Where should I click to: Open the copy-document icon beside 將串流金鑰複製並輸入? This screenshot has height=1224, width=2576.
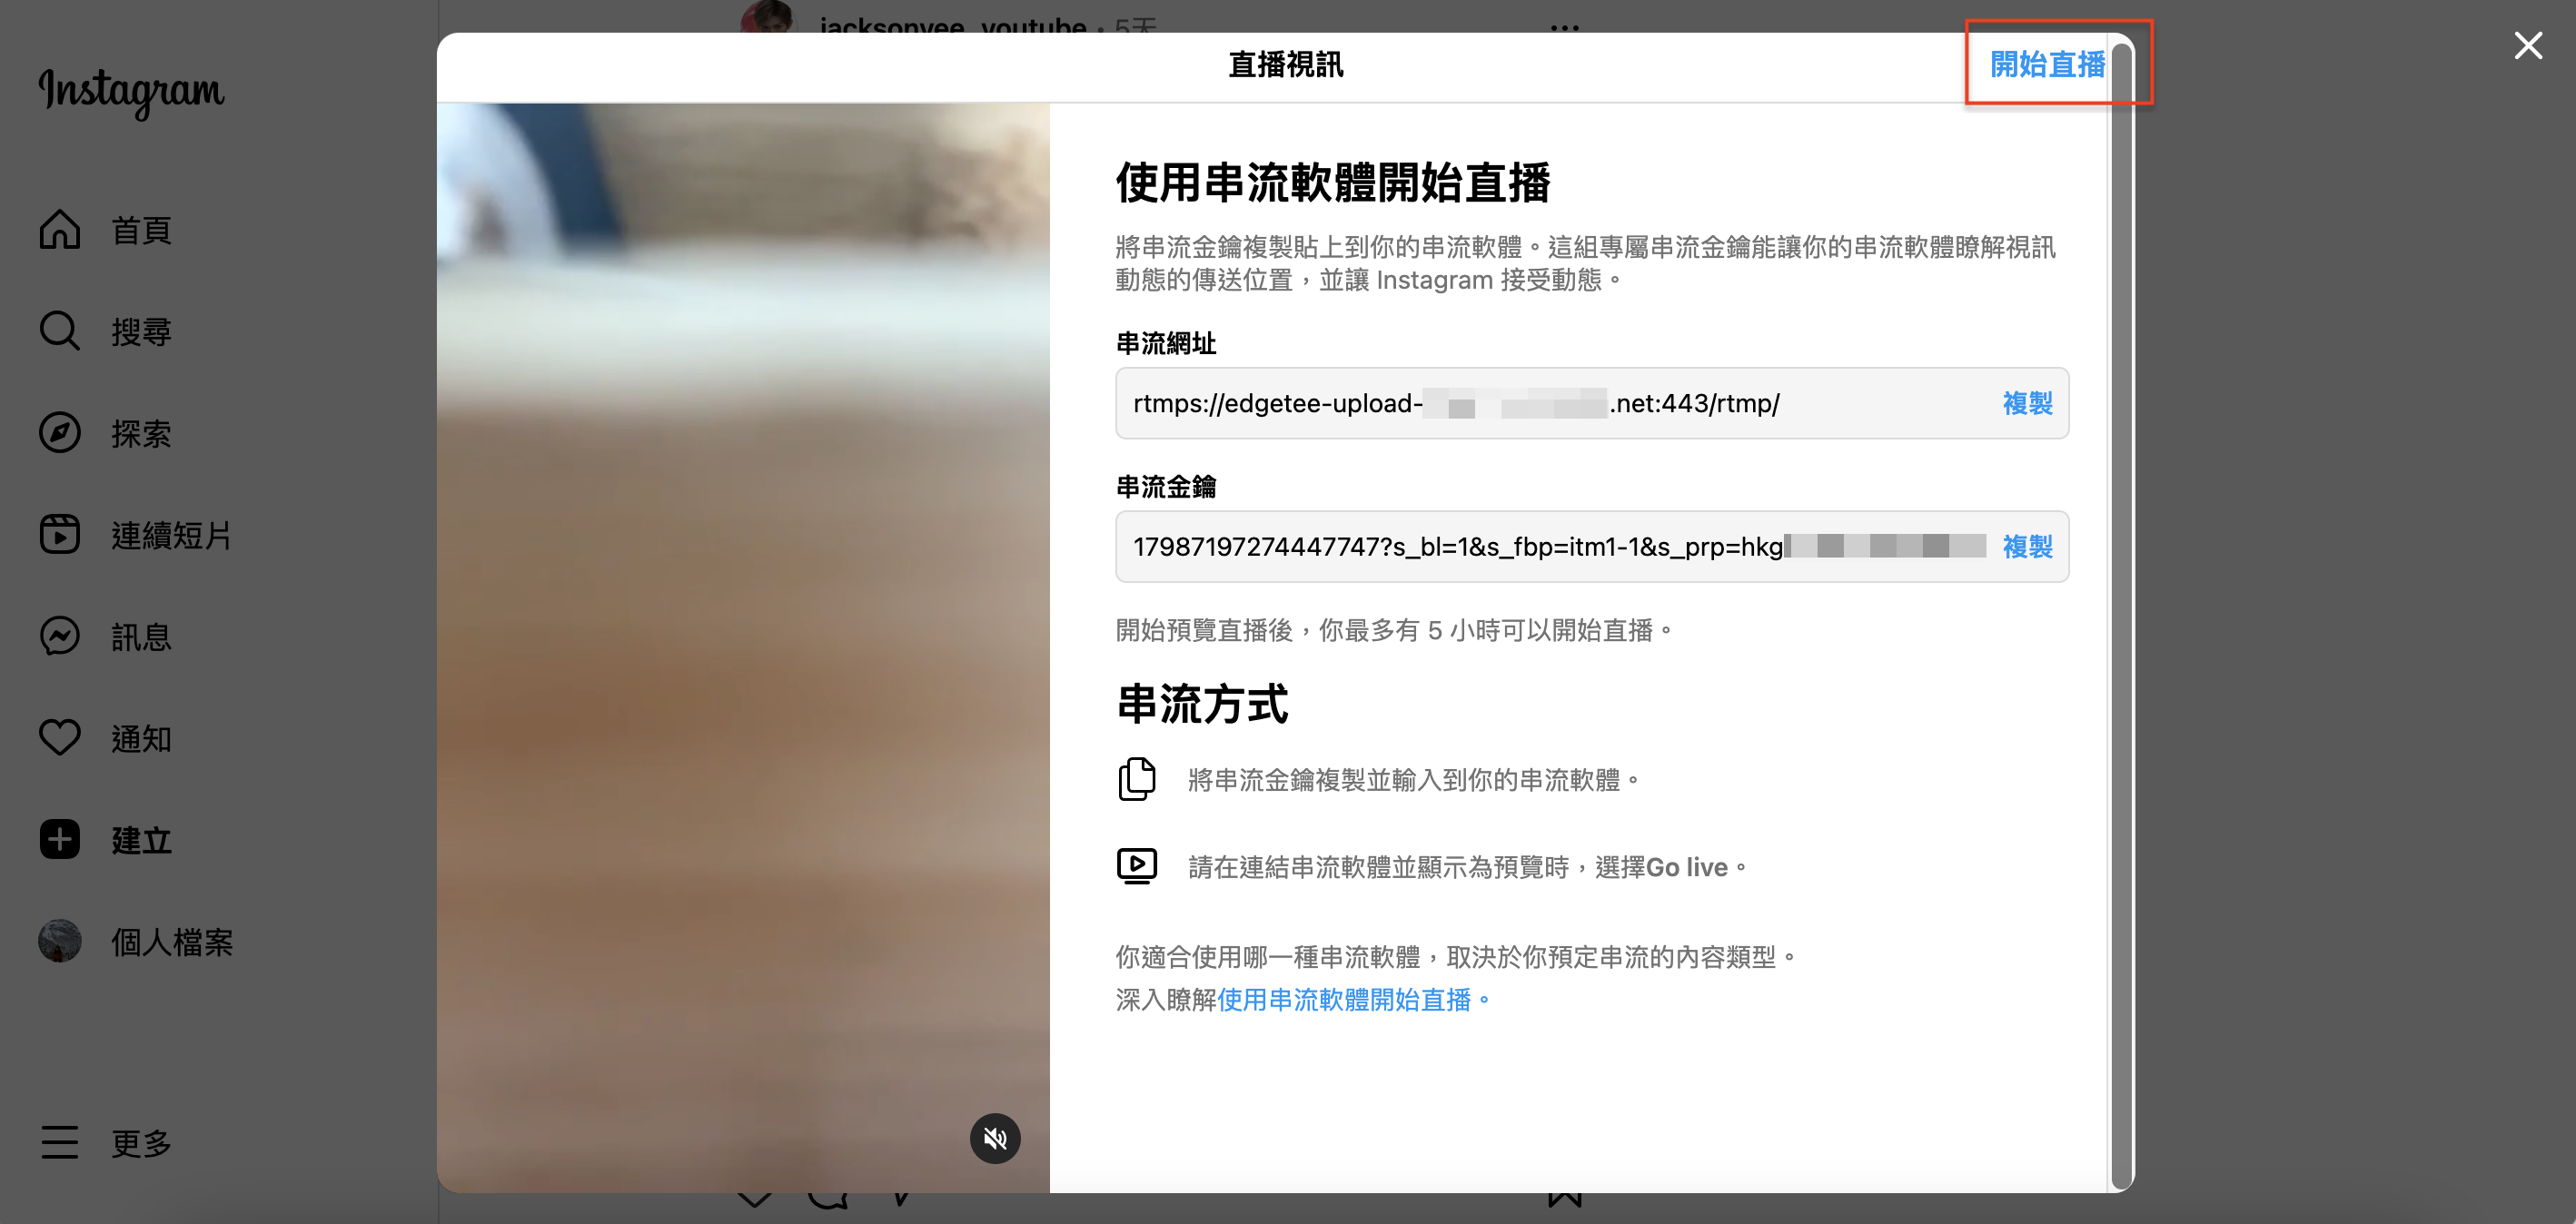[1136, 779]
